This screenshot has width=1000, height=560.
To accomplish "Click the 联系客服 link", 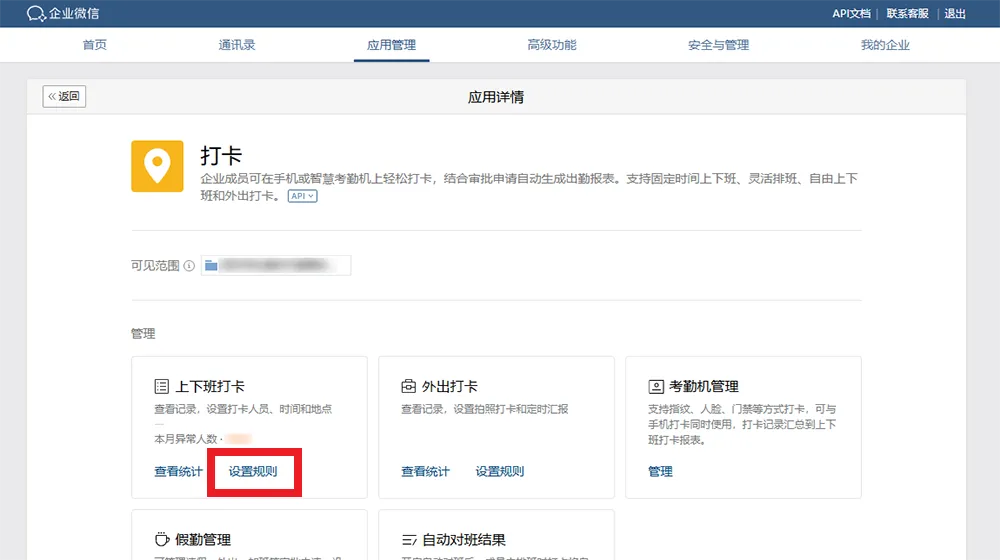I will pyautogui.click(x=907, y=13).
